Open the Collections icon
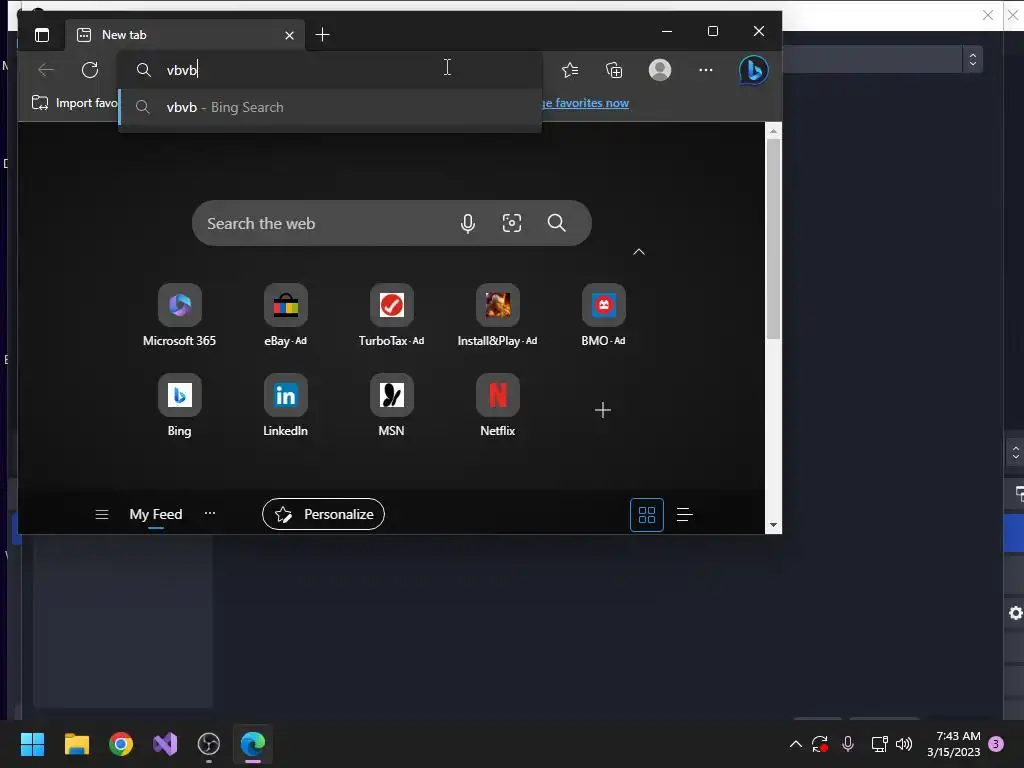Image resolution: width=1024 pixels, height=768 pixels. [x=614, y=70]
